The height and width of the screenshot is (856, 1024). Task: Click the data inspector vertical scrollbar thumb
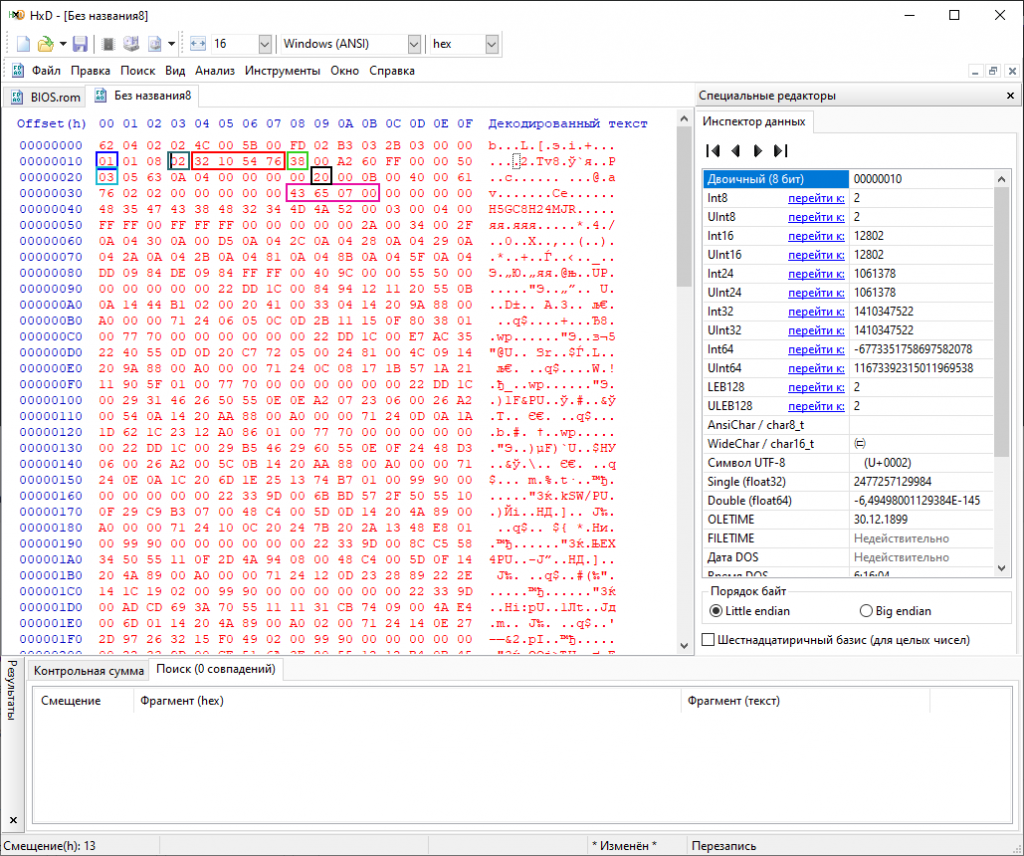1001,321
